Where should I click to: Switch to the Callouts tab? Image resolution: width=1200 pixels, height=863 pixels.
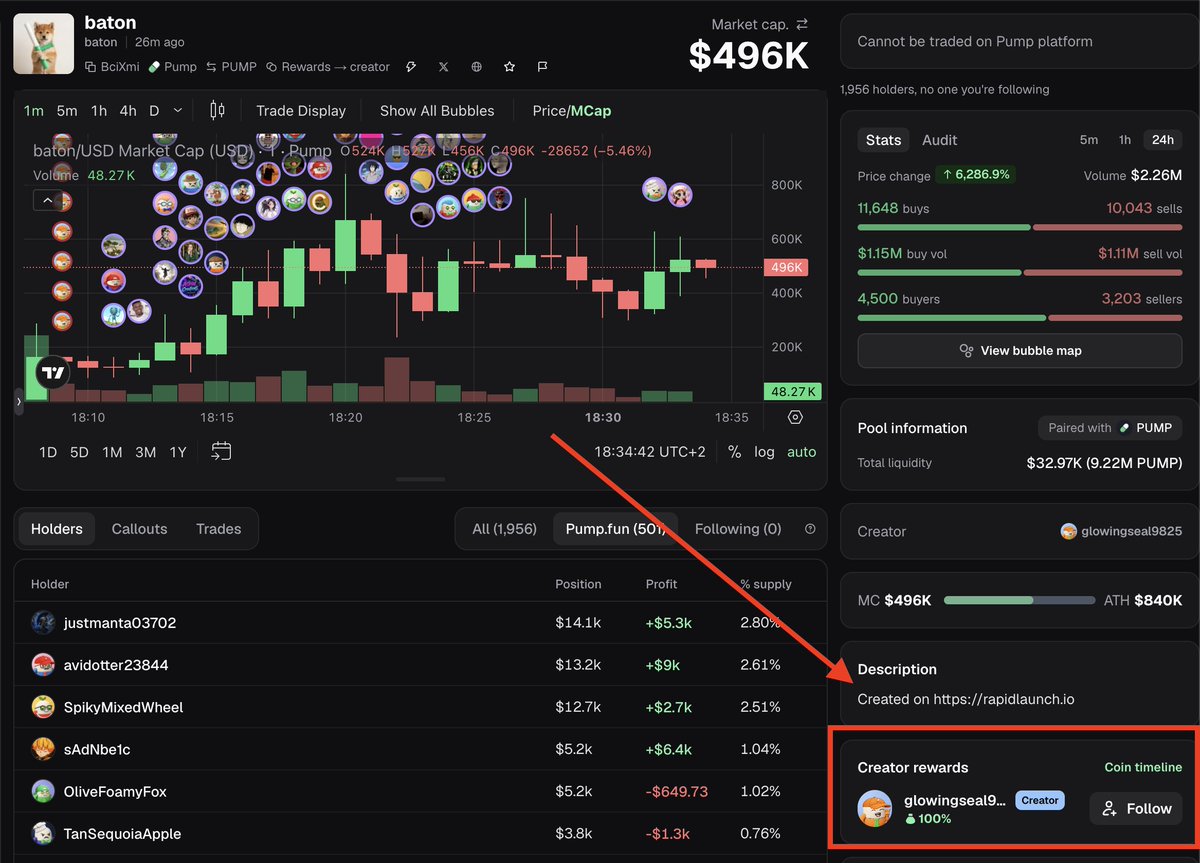(x=139, y=529)
